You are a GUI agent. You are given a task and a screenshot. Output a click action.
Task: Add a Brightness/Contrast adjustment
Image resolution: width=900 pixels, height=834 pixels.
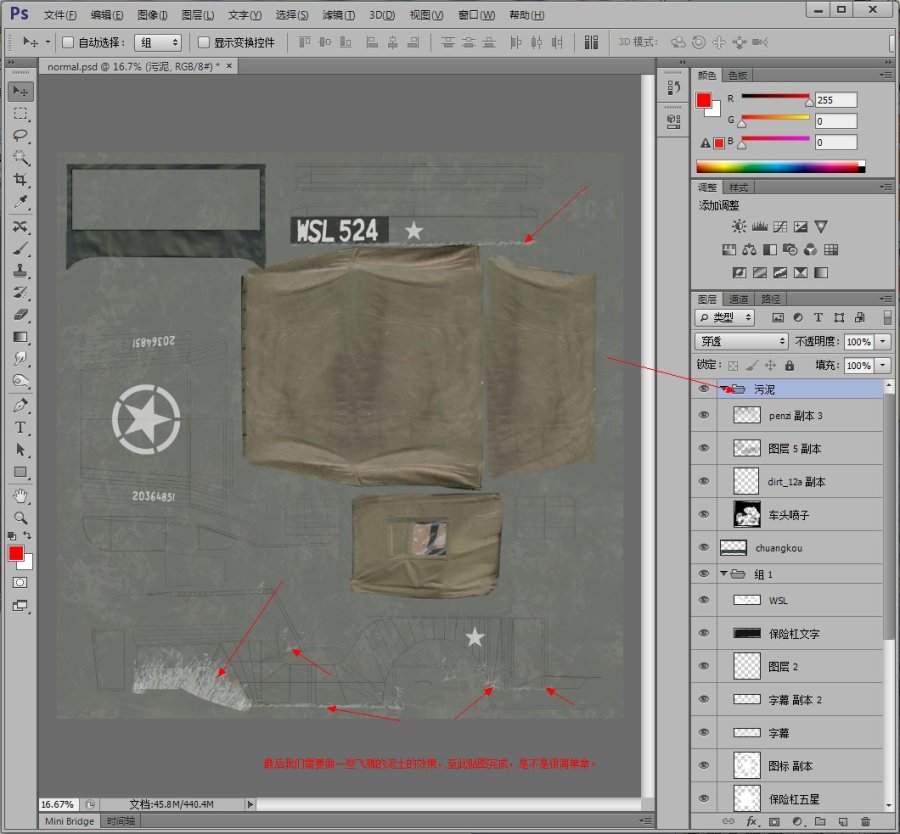point(739,227)
